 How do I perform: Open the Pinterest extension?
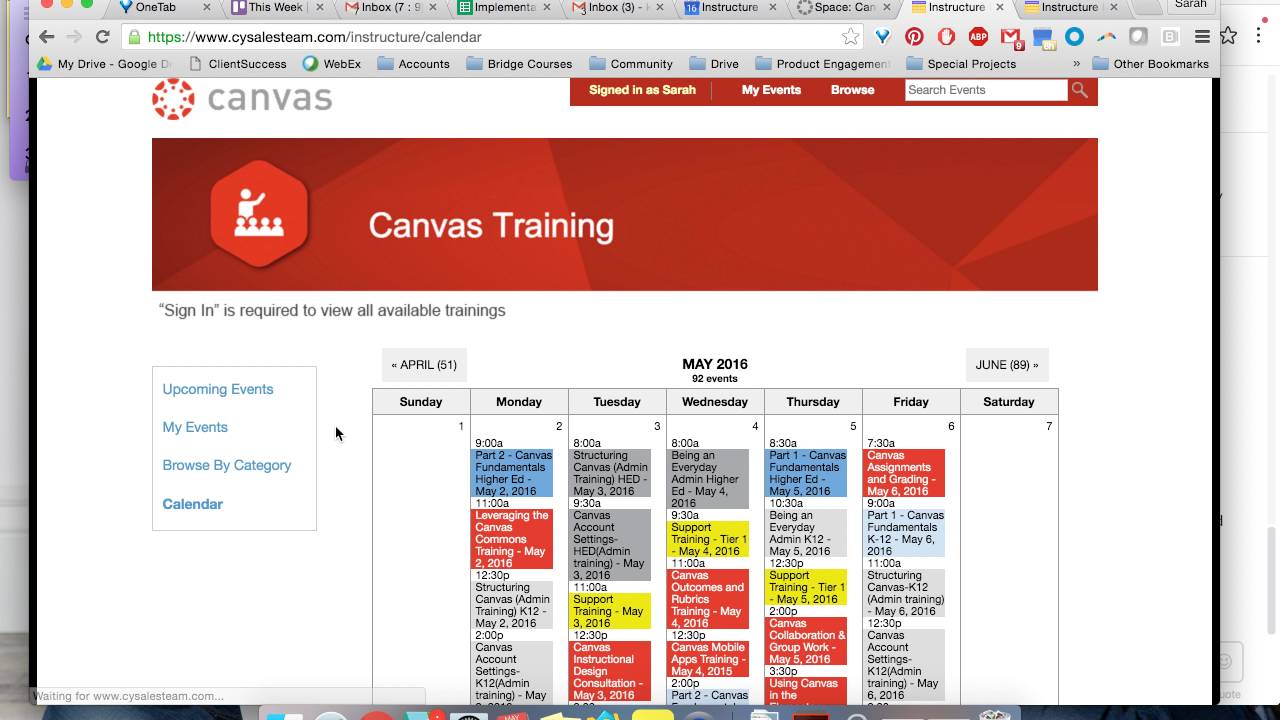pyautogui.click(x=914, y=37)
